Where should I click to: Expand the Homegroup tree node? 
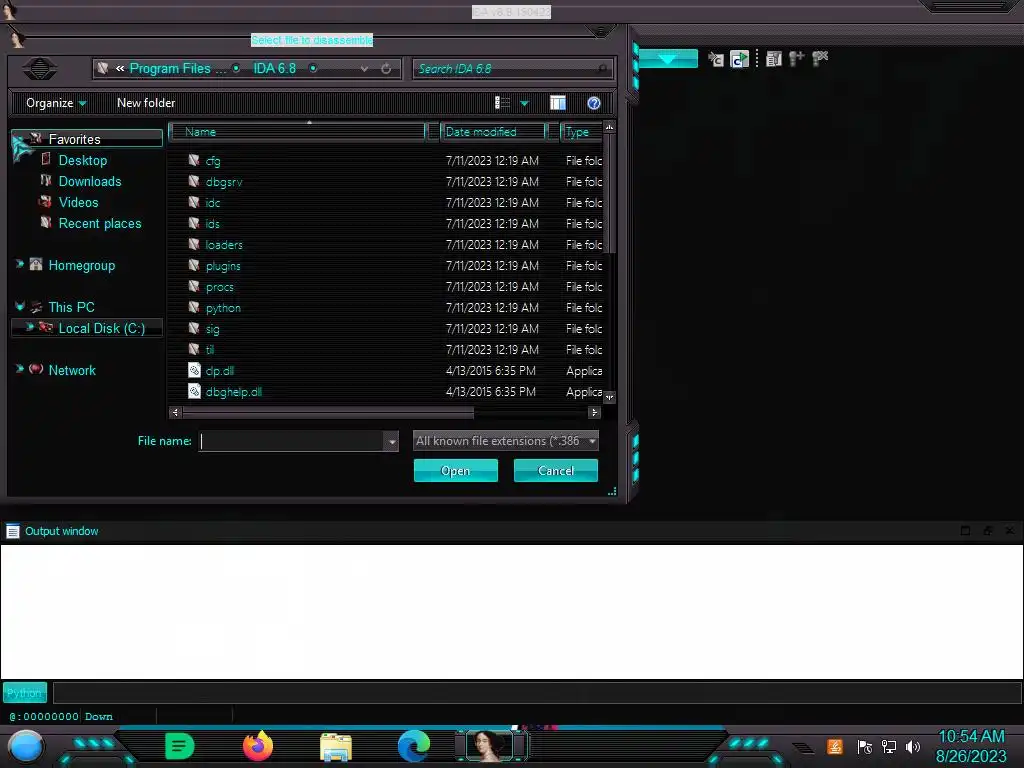[x=20, y=264]
